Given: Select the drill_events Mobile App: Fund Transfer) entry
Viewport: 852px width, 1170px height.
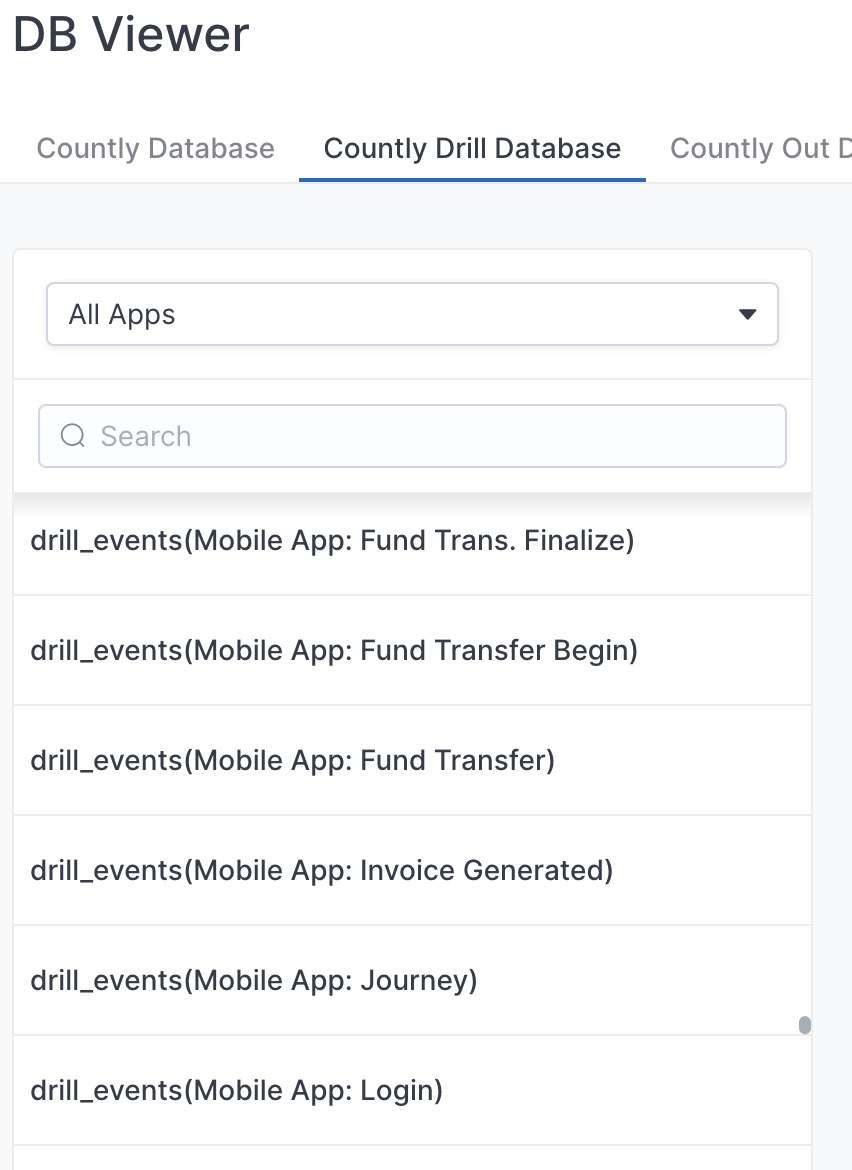Looking at the screenshot, I should (413, 760).
